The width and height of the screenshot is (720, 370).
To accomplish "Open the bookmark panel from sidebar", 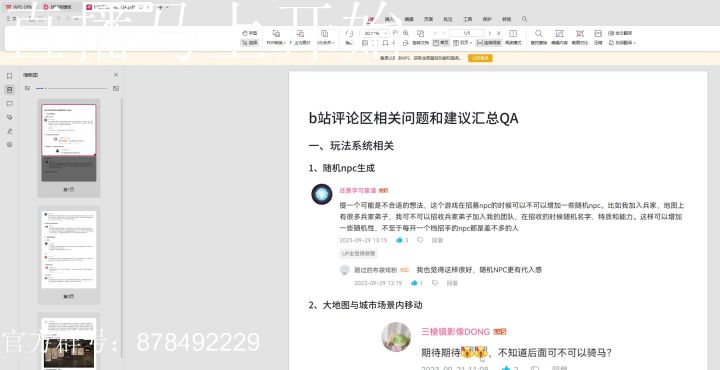I will [x=9, y=76].
